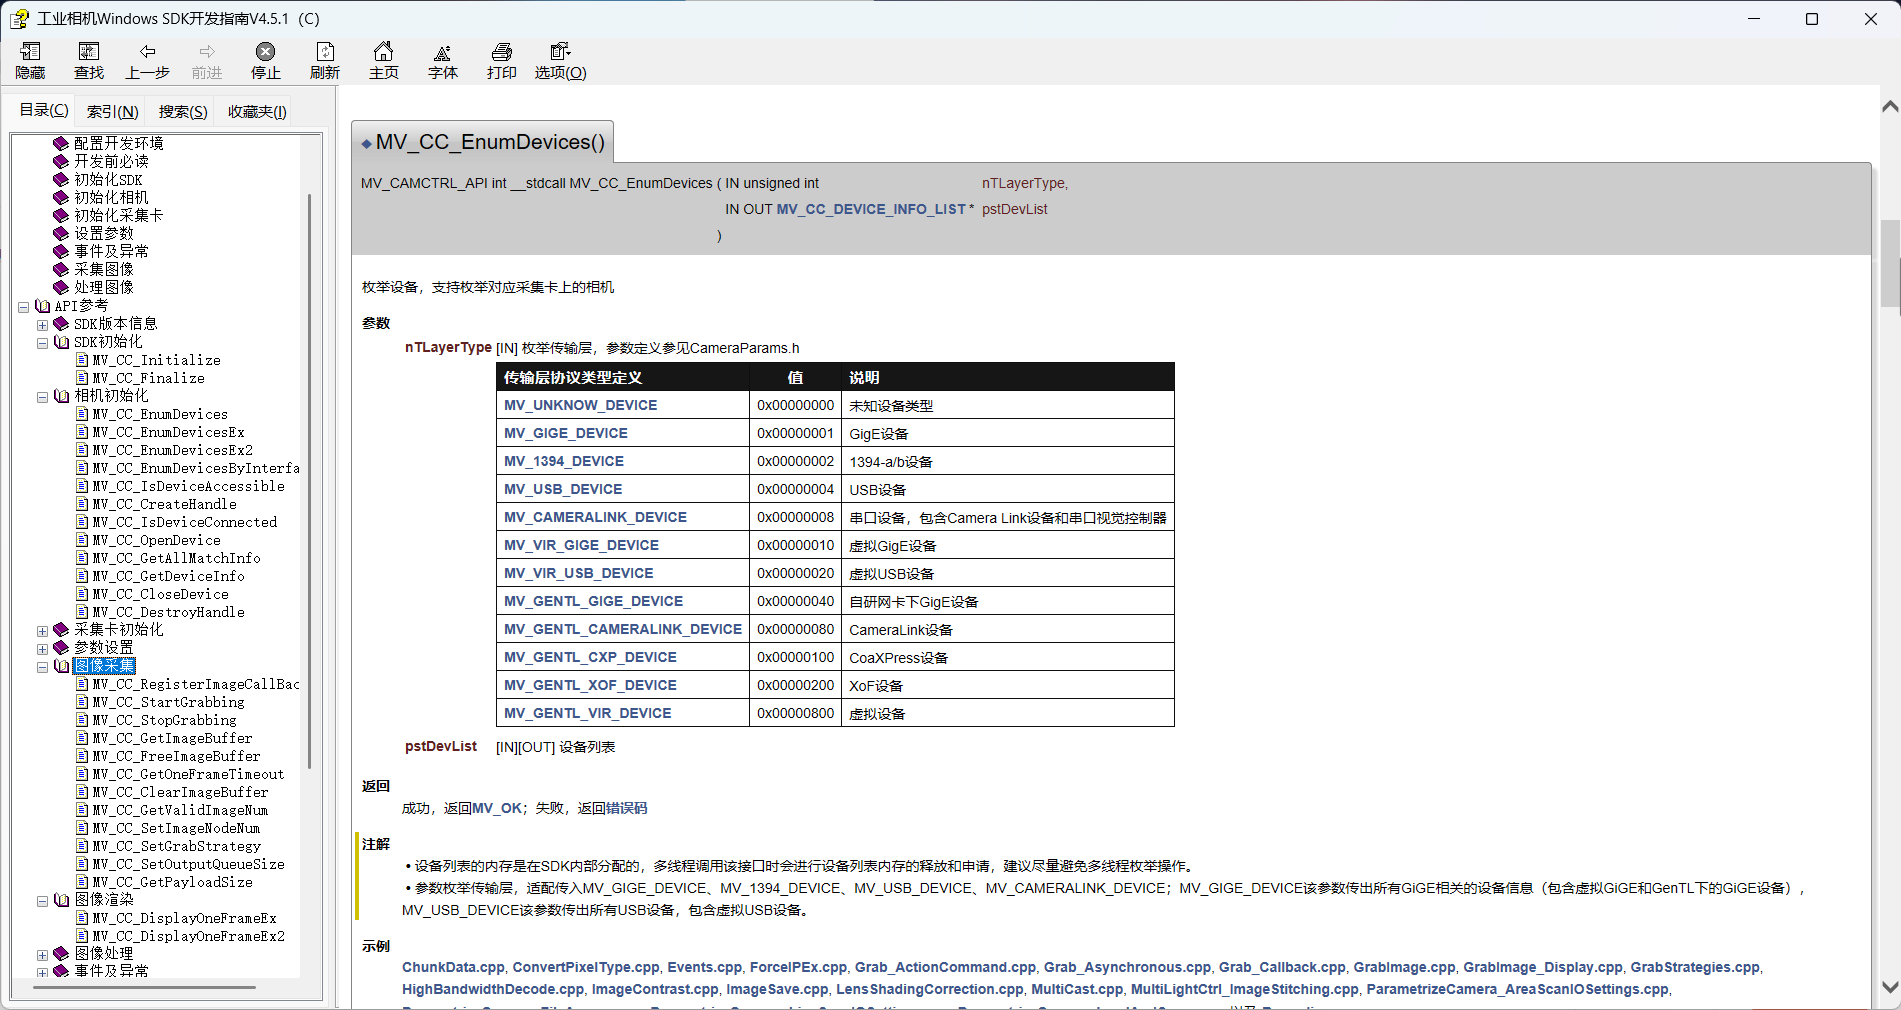Image resolution: width=1901 pixels, height=1010 pixels.
Task: Click the book icon beside 处理图像
Action: (61, 287)
